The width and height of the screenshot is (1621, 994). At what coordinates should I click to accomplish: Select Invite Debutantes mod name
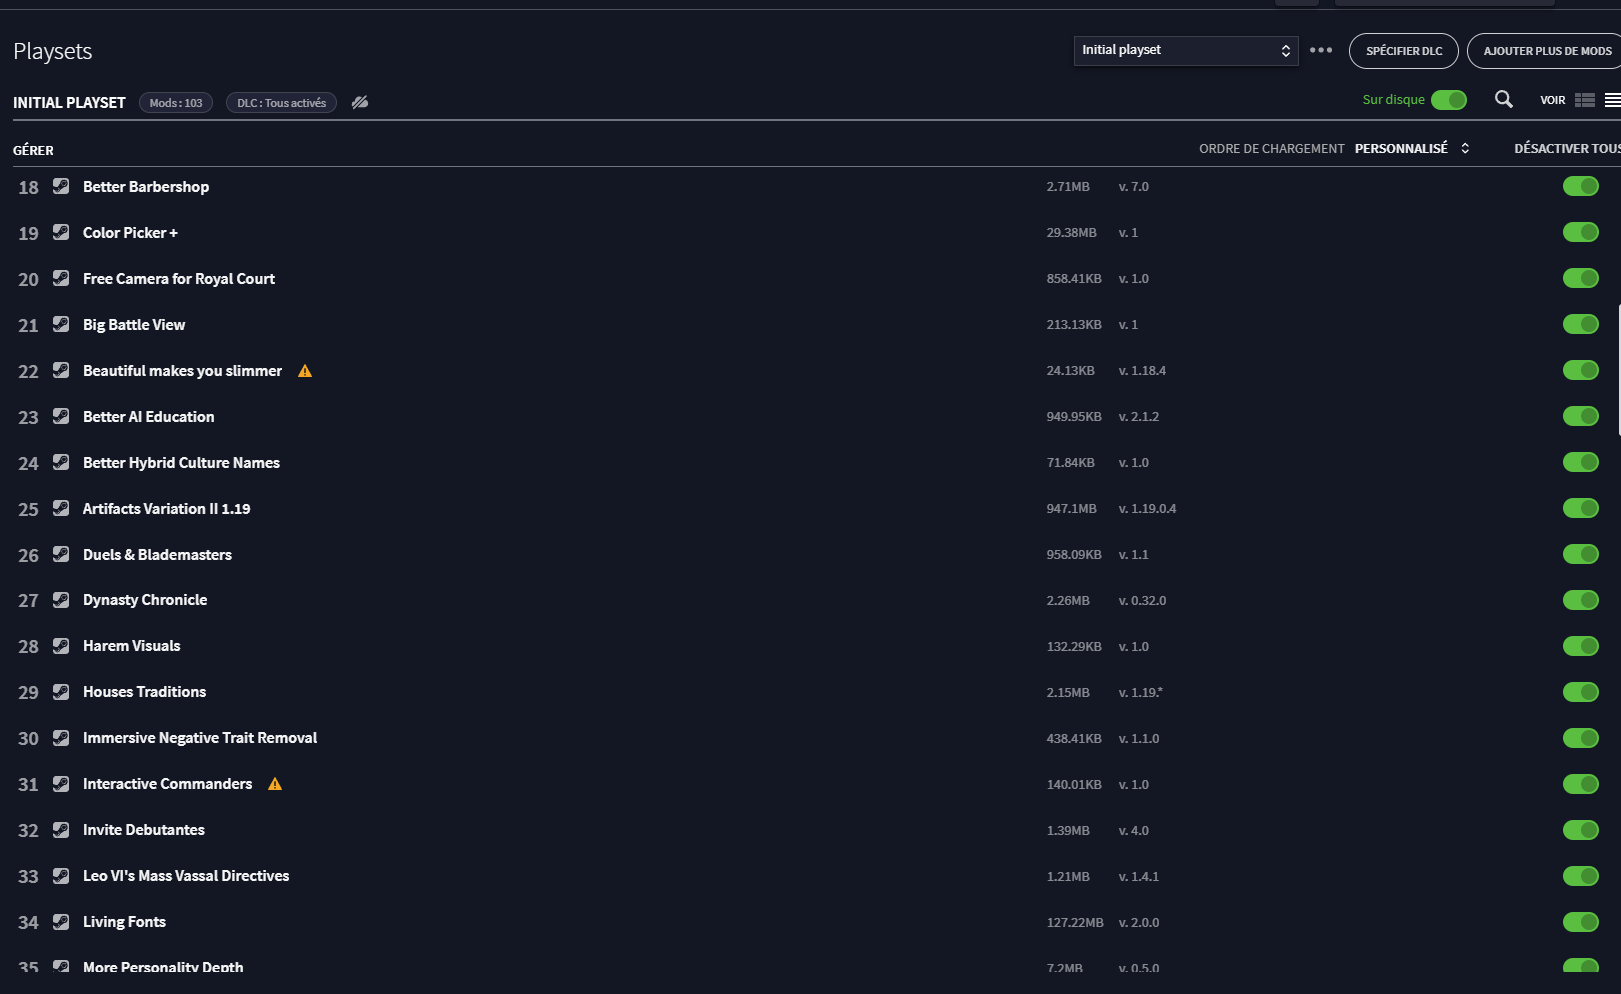click(x=144, y=830)
